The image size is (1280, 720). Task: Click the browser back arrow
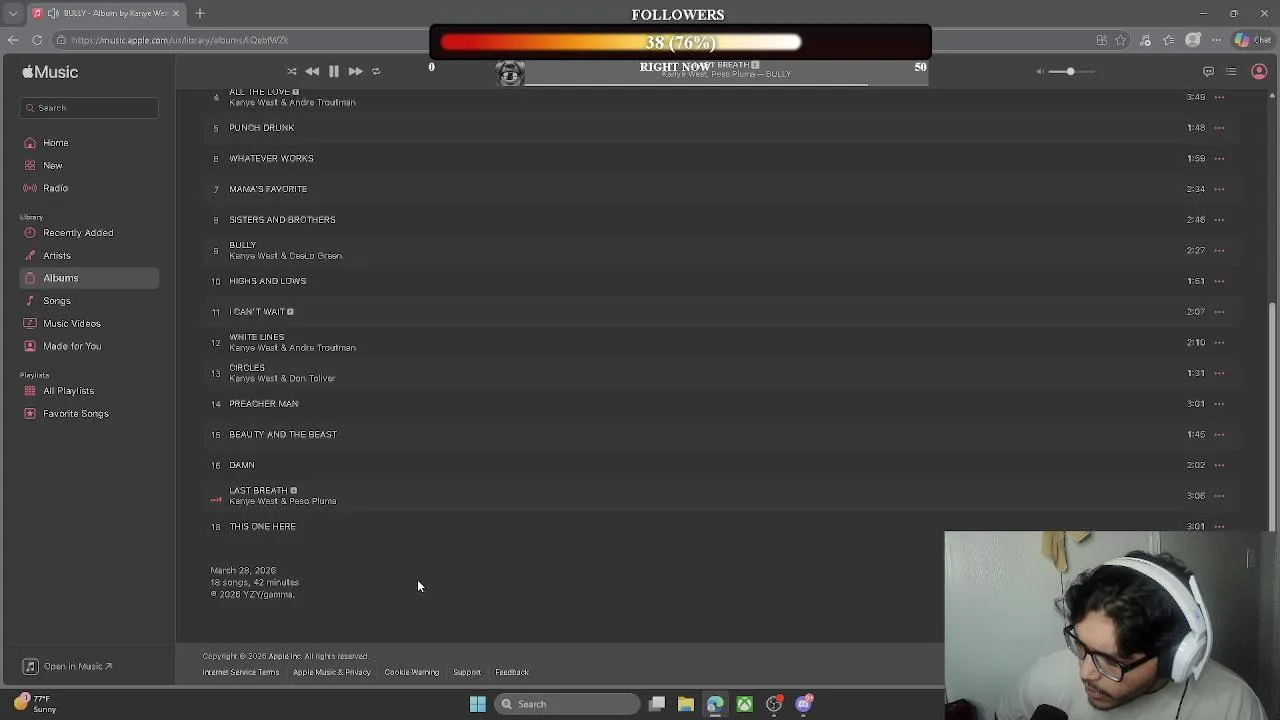pos(13,40)
